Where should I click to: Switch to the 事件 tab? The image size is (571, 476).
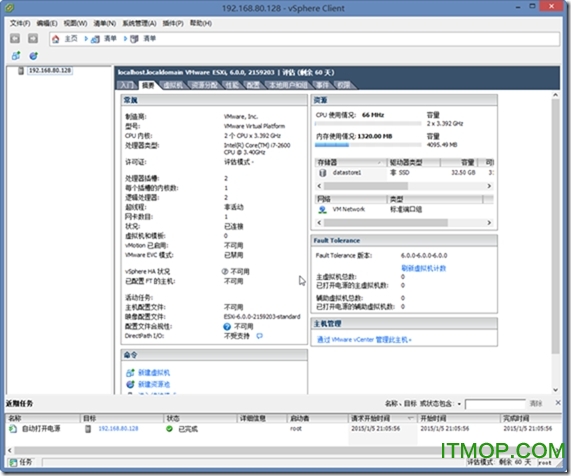[x=322, y=85]
